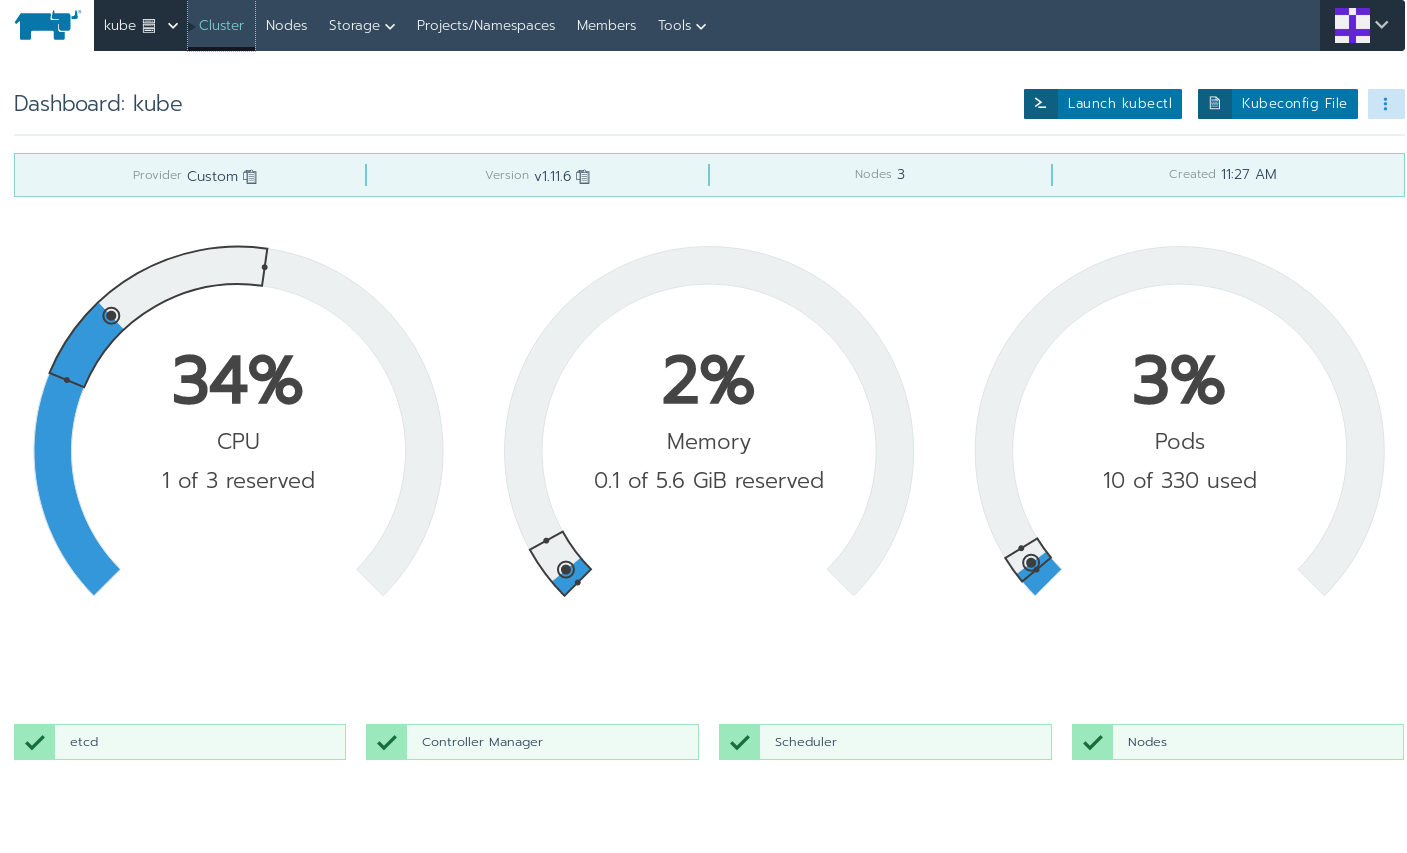This screenshot has height=853, width=1407.
Task: Click the document icon on Kubeconfig File
Action: pos(1215,104)
